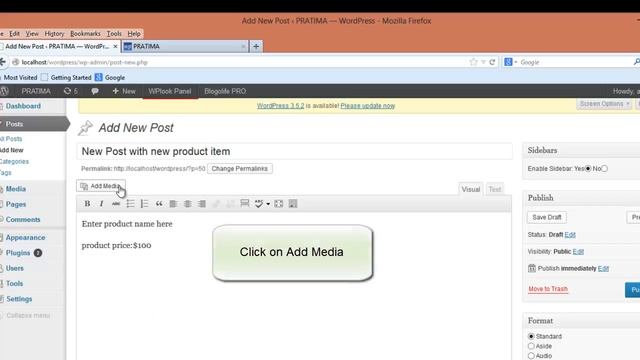Select Yes for Enable Sidebar

(x=588, y=169)
